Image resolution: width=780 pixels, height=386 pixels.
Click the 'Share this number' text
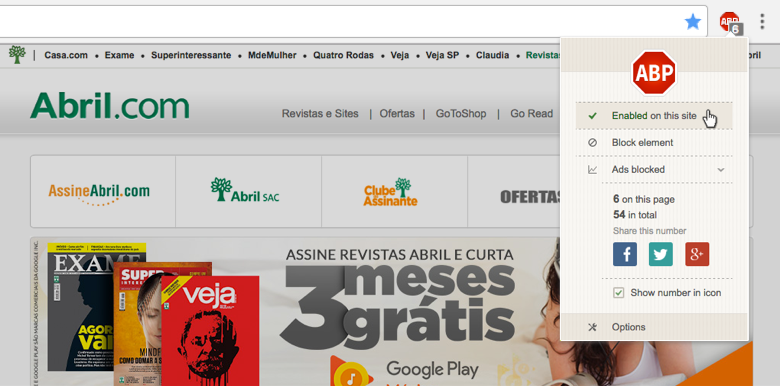pyautogui.click(x=650, y=231)
